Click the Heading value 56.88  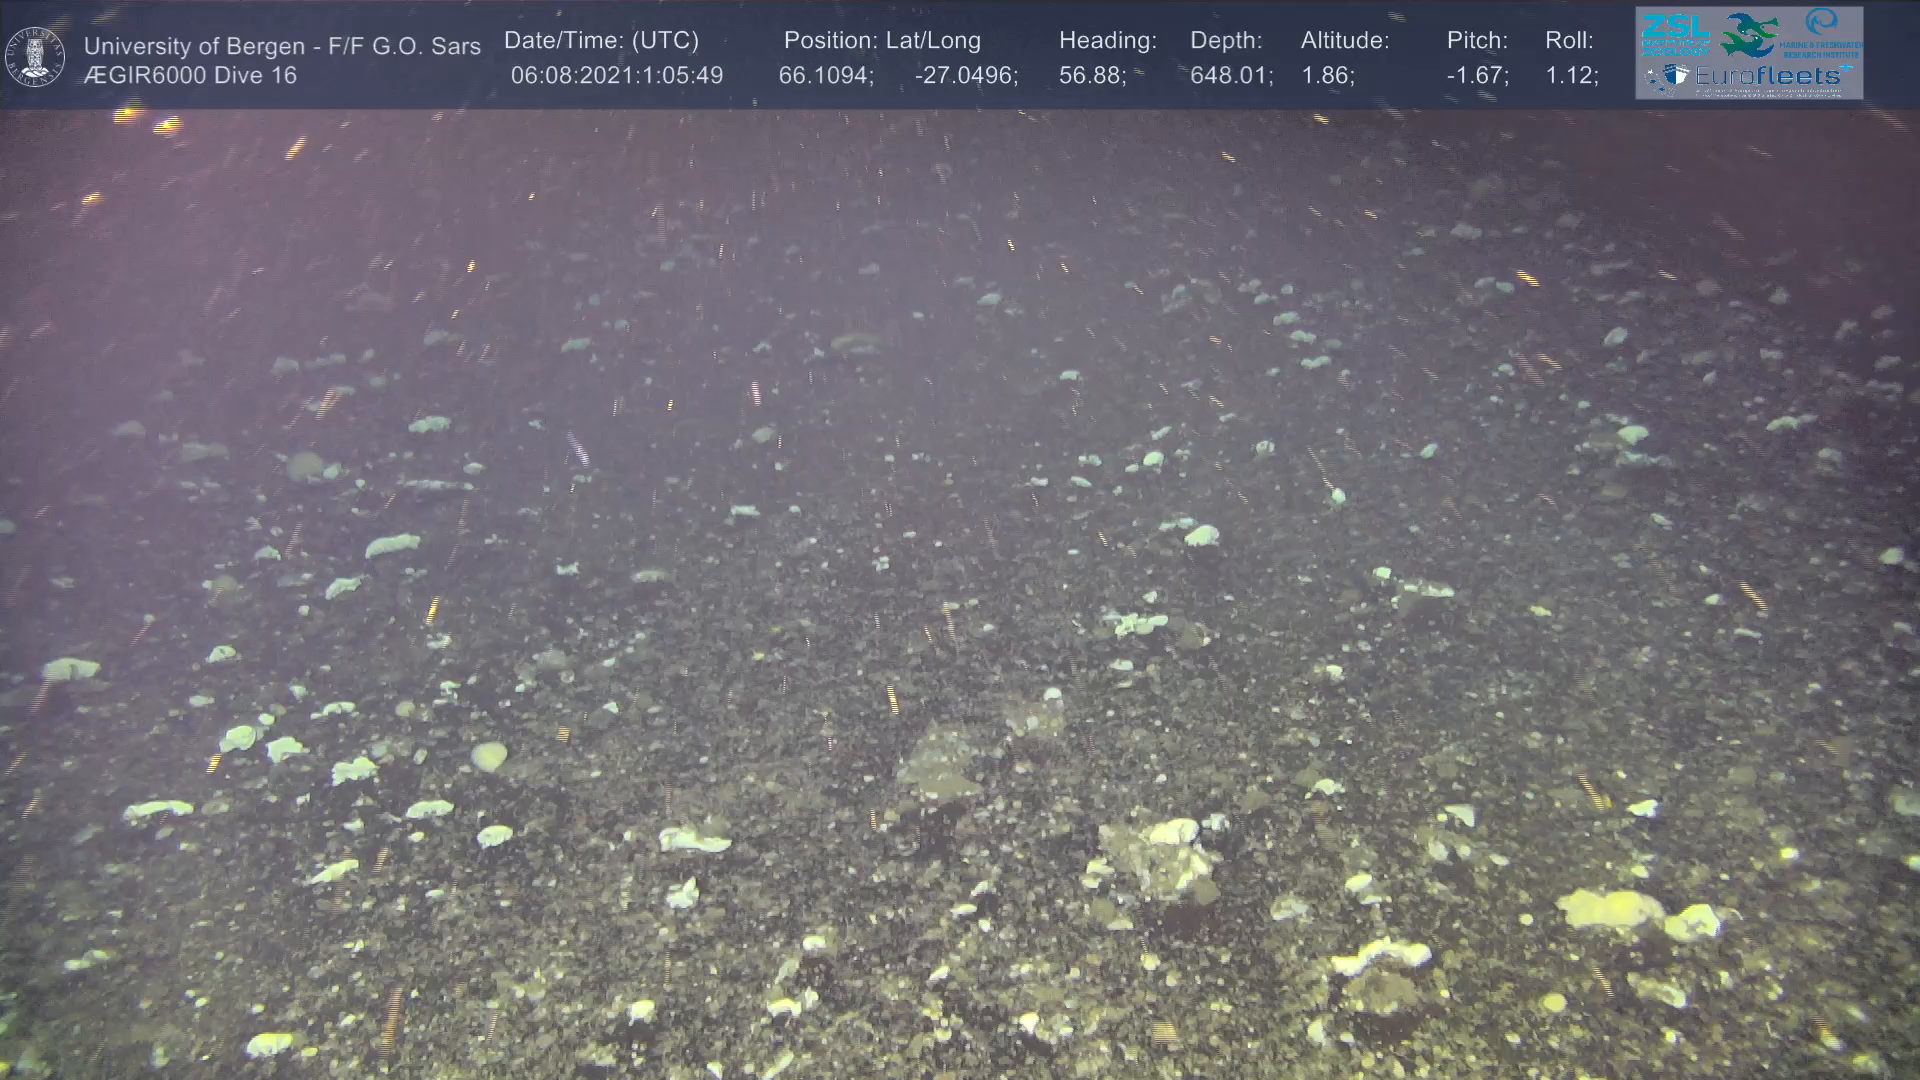(1091, 75)
